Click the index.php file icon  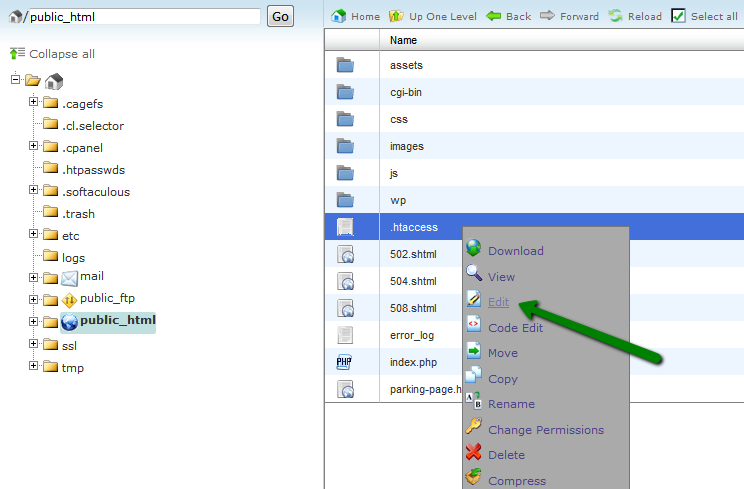click(x=345, y=362)
